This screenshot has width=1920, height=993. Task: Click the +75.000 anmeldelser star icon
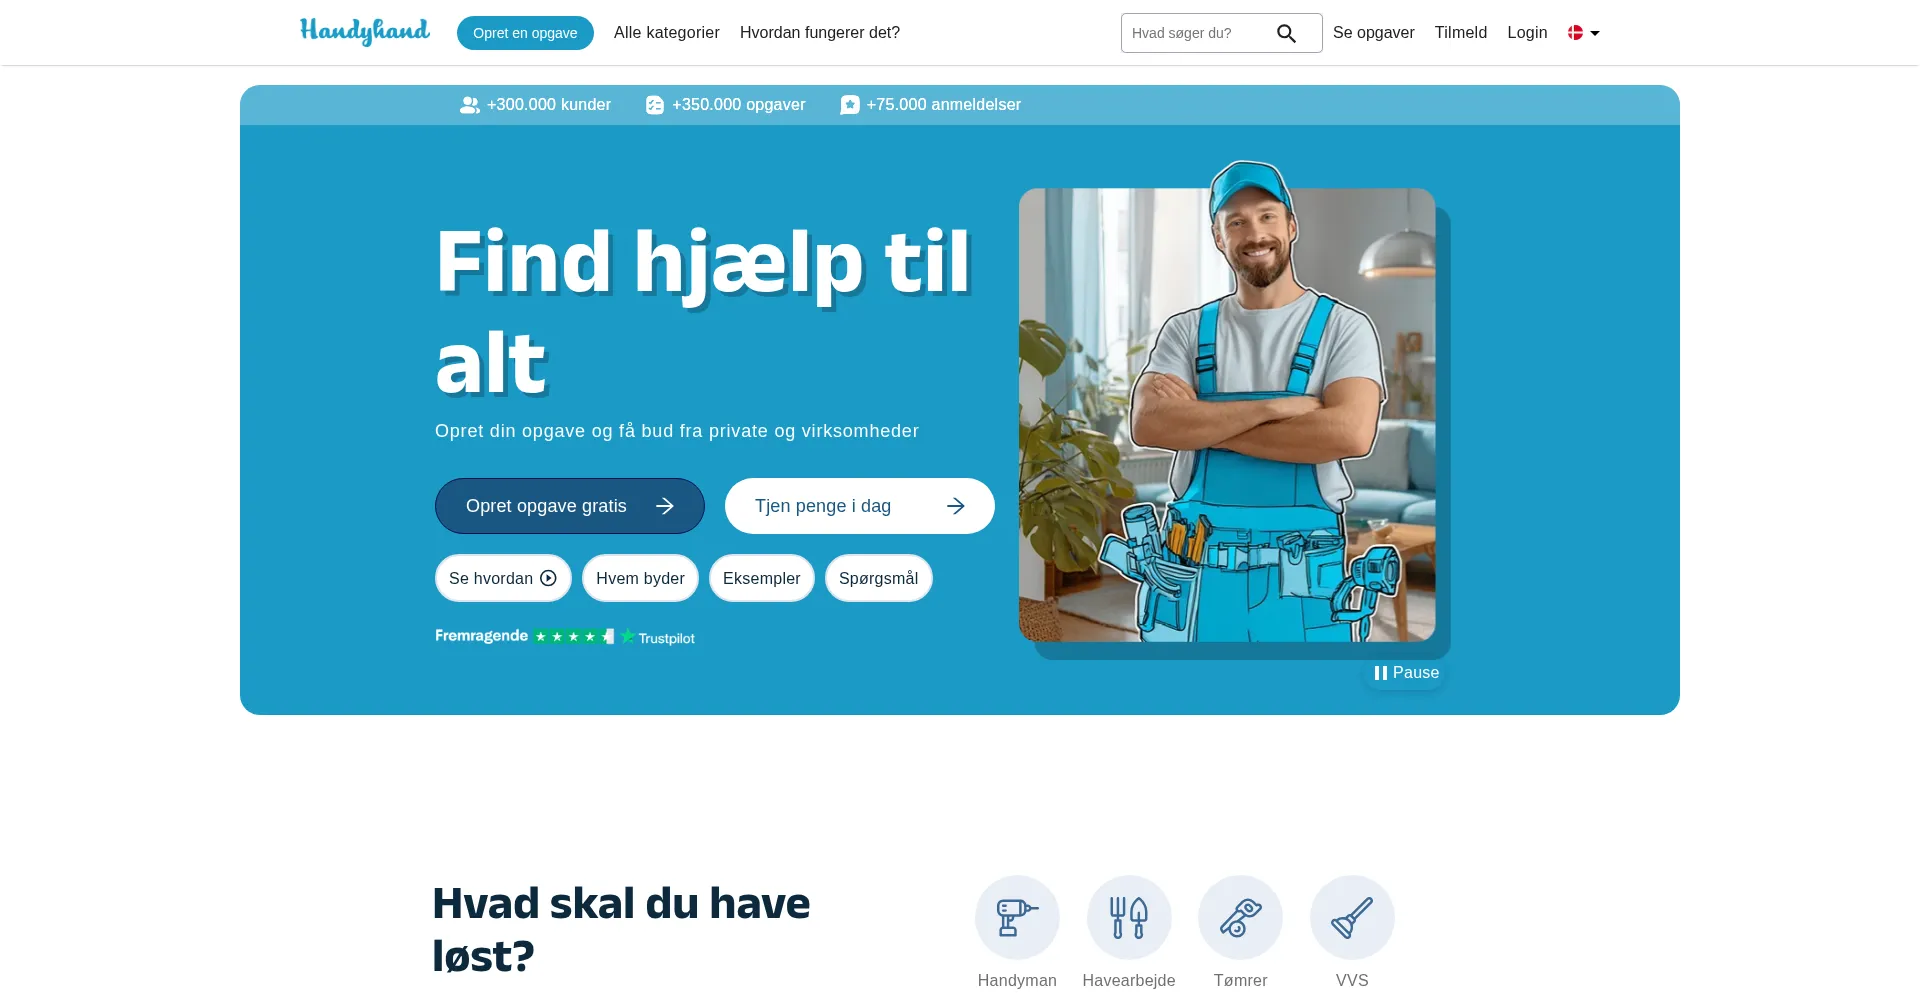pyautogui.click(x=850, y=105)
